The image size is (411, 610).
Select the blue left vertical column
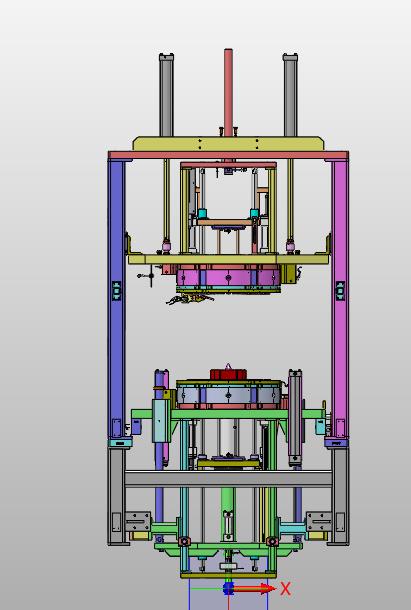click(x=116, y=299)
